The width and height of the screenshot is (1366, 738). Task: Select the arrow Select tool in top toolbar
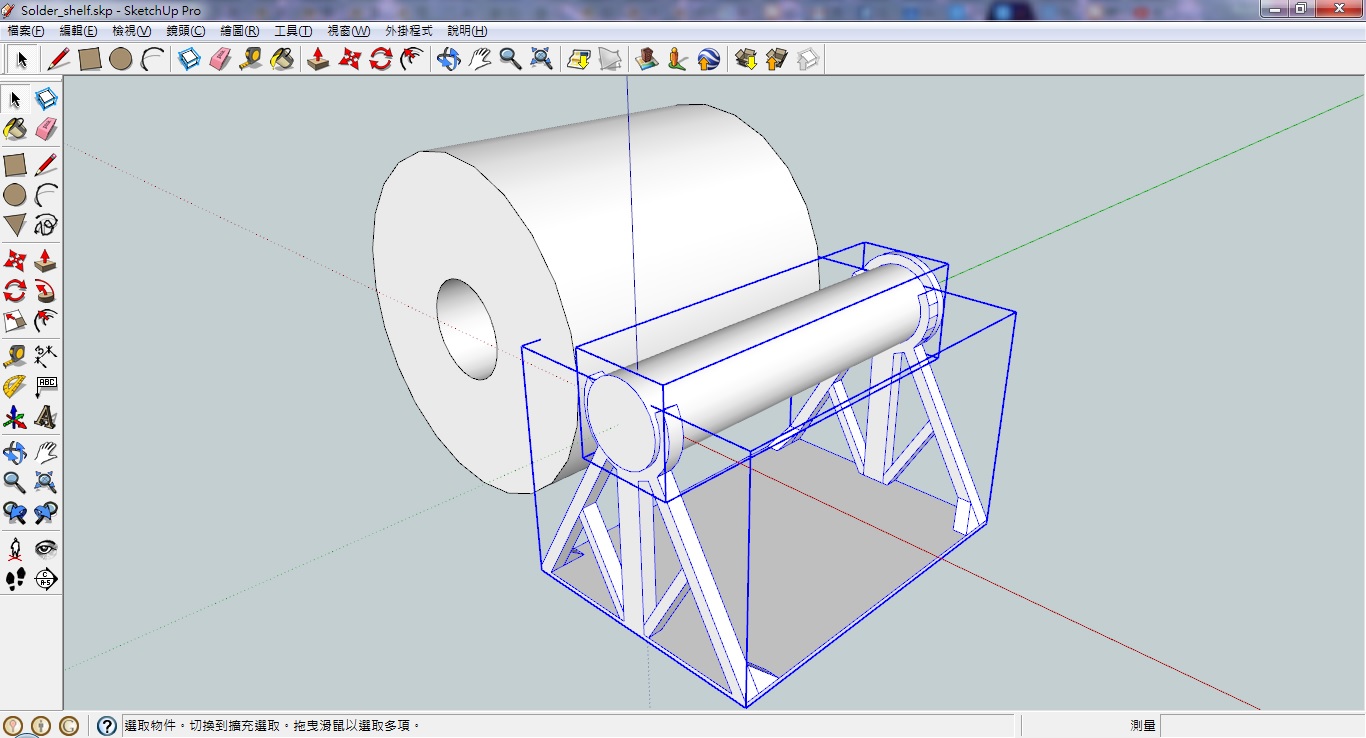(22, 59)
